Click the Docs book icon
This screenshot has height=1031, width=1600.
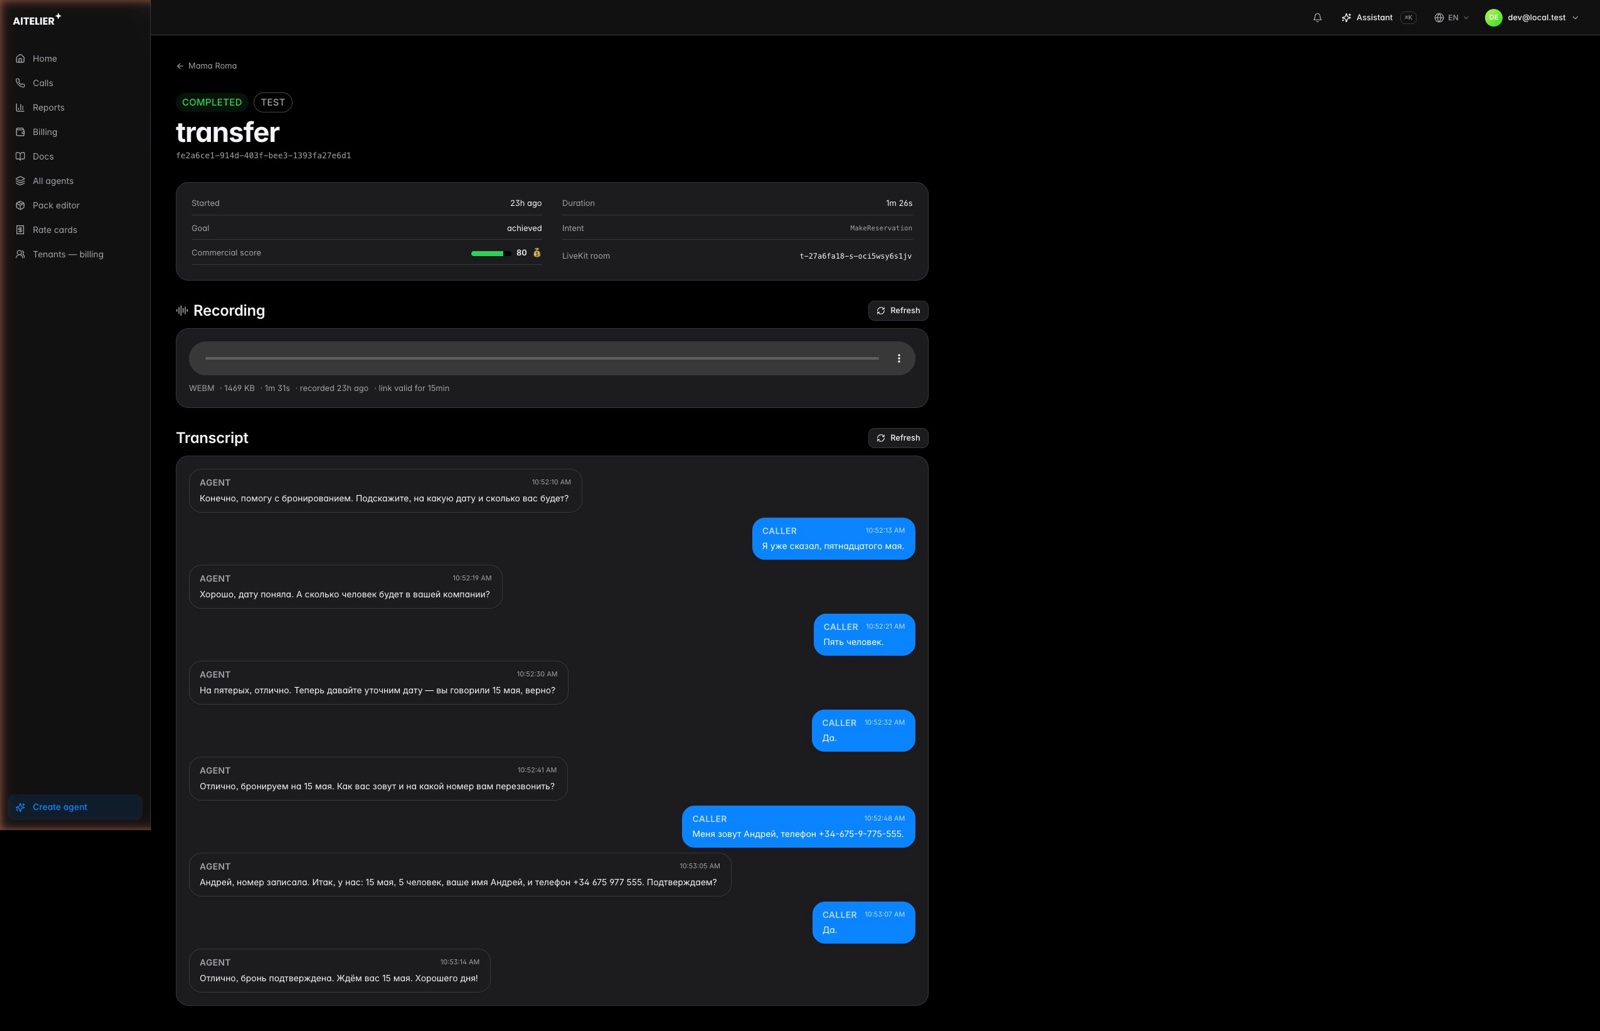pos(20,156)
